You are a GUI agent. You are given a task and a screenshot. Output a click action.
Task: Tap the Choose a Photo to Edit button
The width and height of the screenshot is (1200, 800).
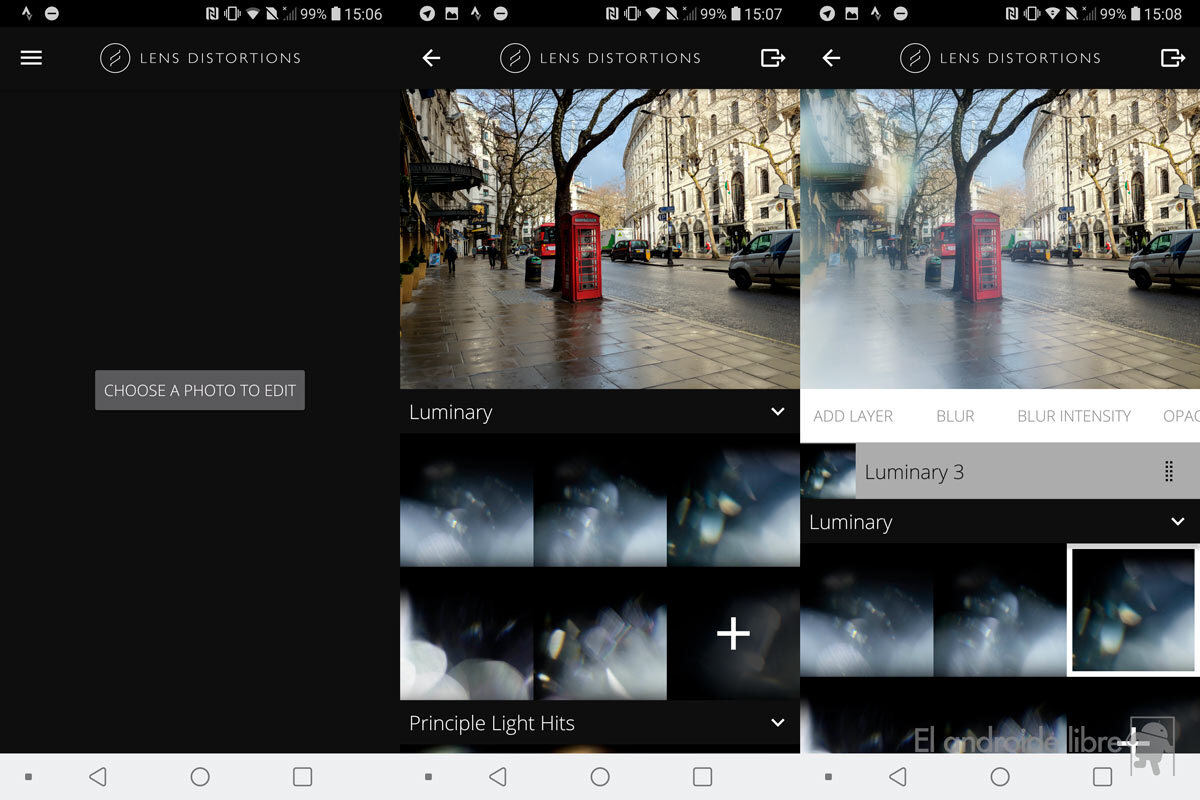(x=200, y=390)
